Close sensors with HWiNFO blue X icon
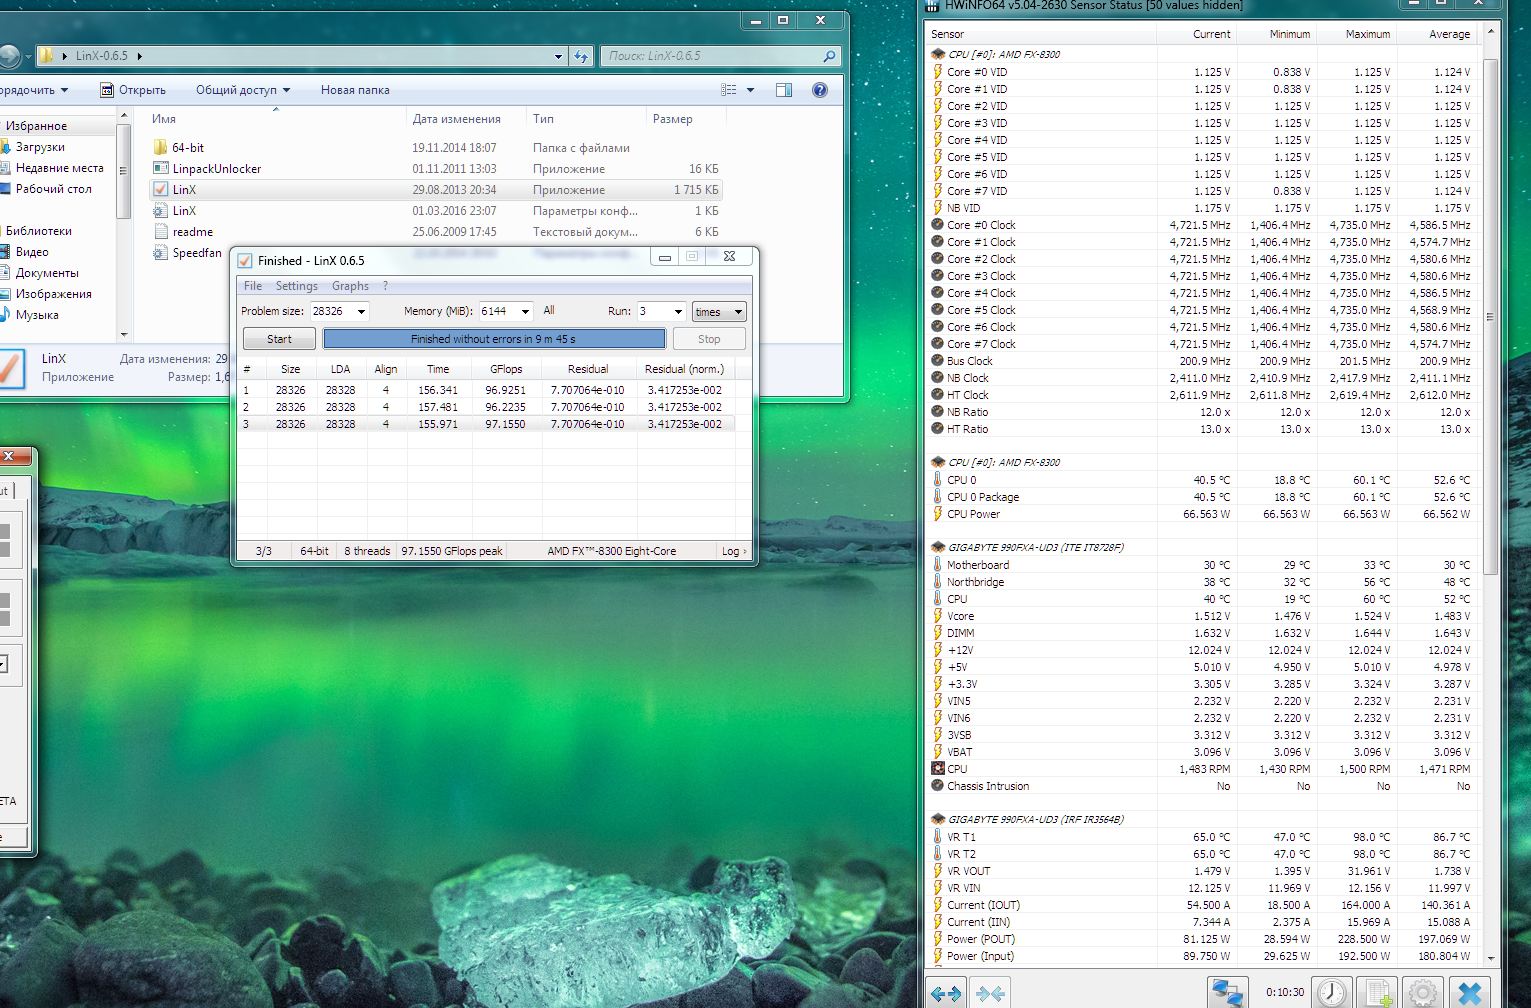Screen dimensions: 1531x1008 [x=1470, y=993]
